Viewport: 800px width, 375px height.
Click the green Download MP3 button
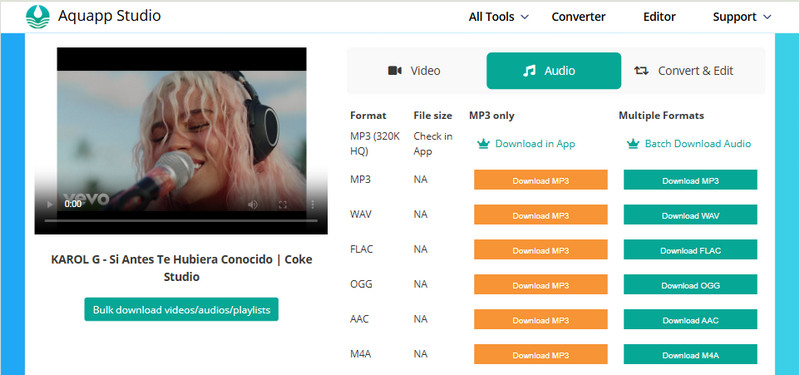690,180
